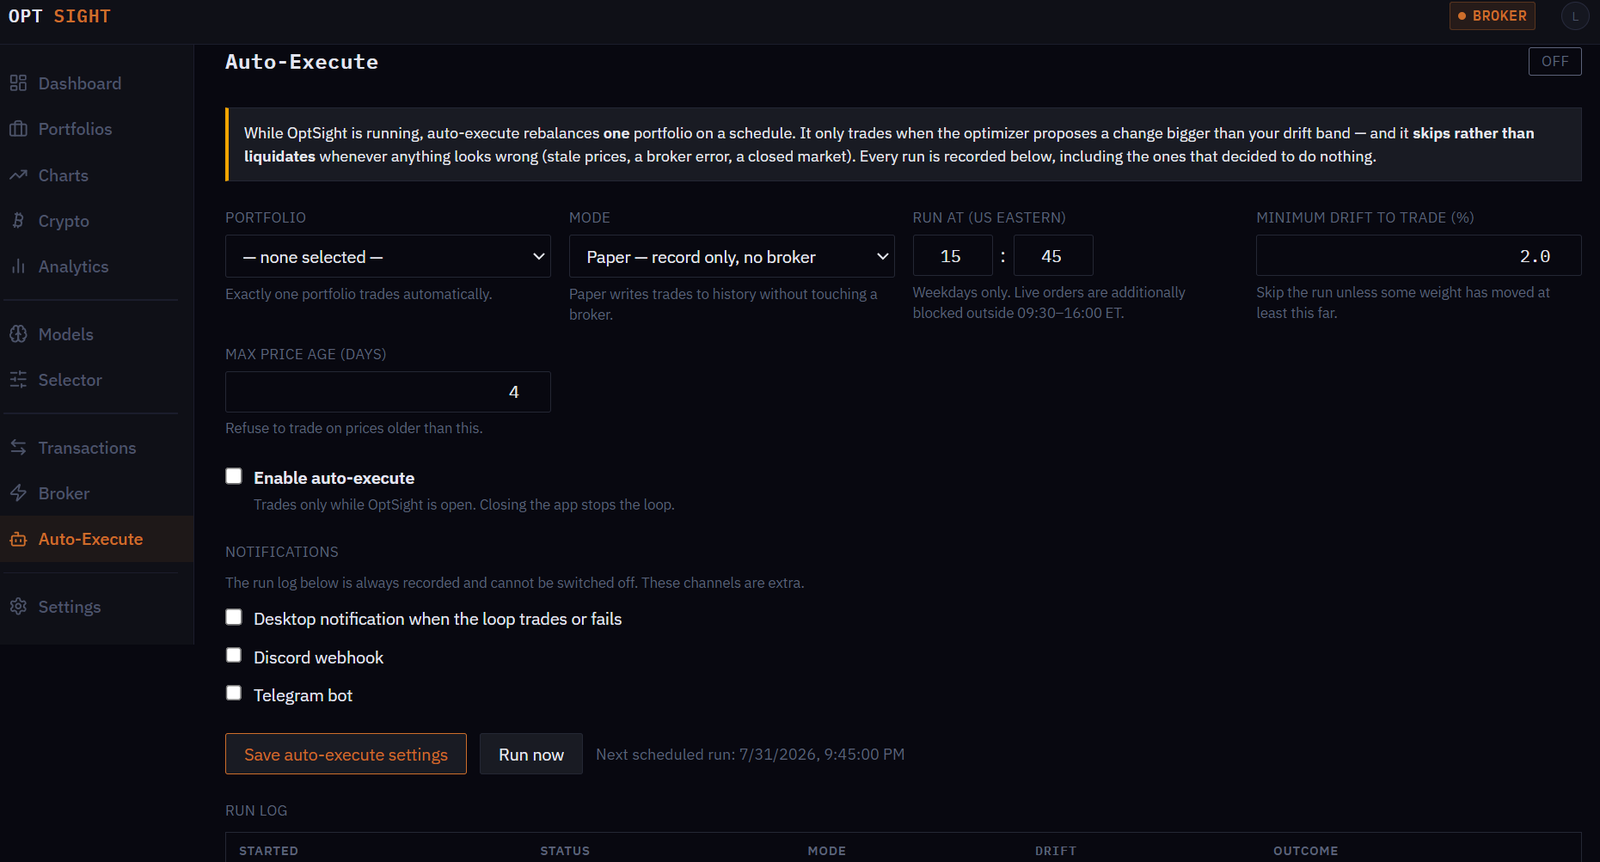The width and height of the screenshot is (1600, 862).
Task: Switch to the Models page
Action: pyautogui.click(x=97, y=334)
